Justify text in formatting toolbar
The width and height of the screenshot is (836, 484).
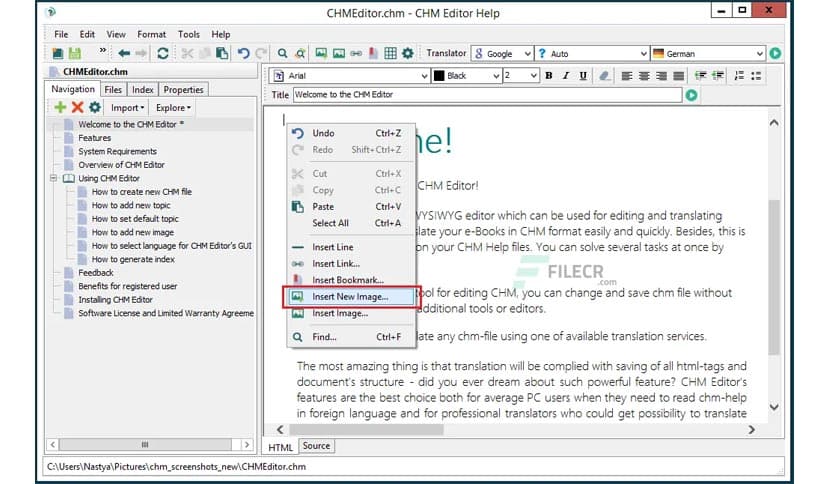(679, 76)
